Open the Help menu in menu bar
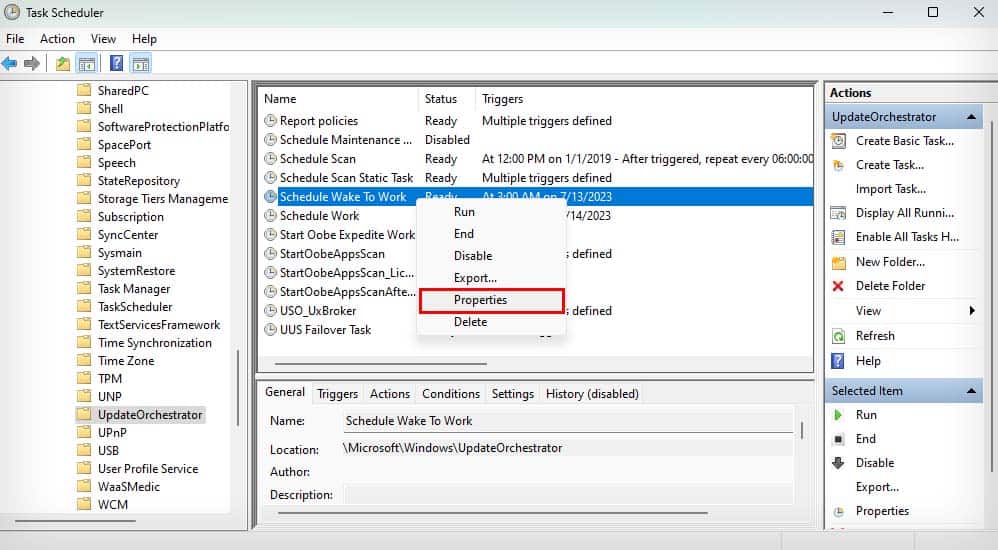The image size is (998, 550). pyautogui.click(x=144, y=39)
